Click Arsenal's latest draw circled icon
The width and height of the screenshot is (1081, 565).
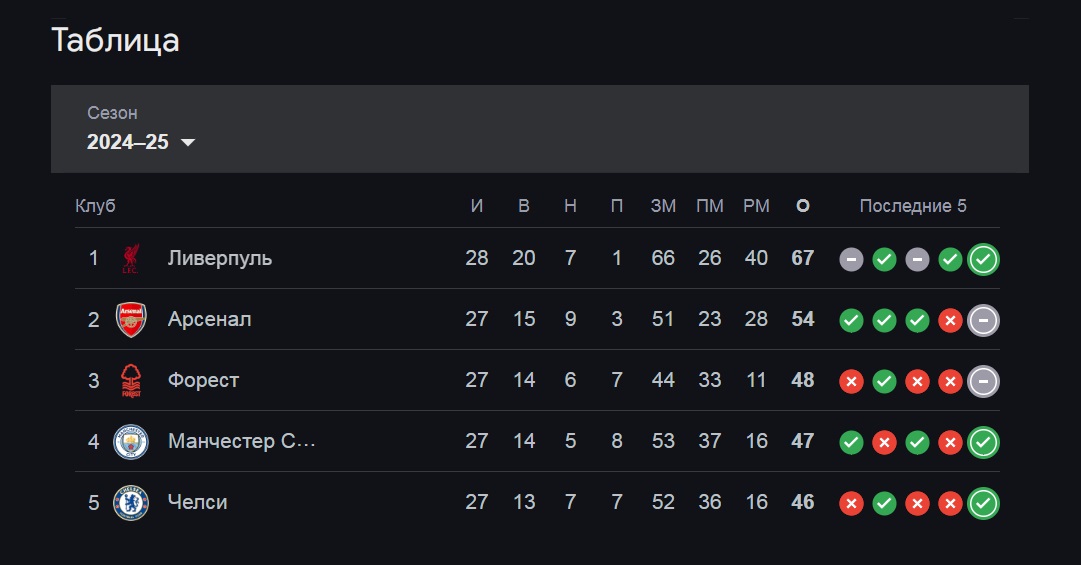point(983,320)
